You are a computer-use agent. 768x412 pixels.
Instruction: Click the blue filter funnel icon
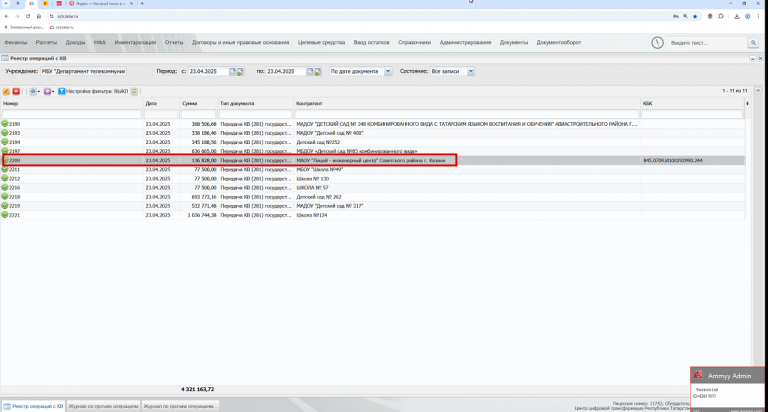coord(62,92)
